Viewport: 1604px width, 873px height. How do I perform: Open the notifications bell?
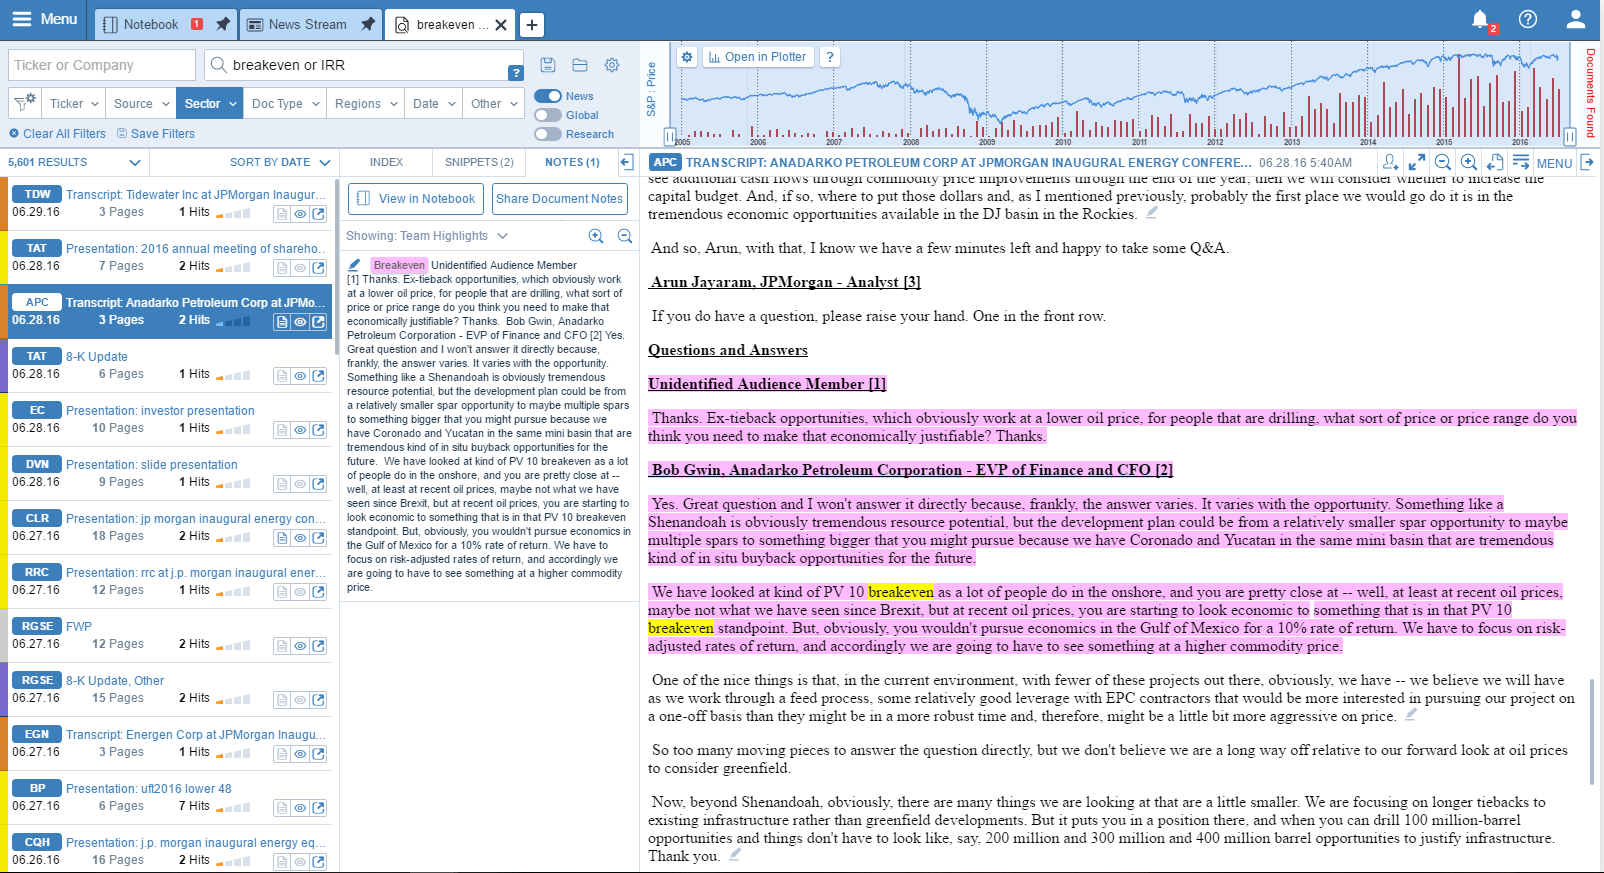coord(1481,19)
